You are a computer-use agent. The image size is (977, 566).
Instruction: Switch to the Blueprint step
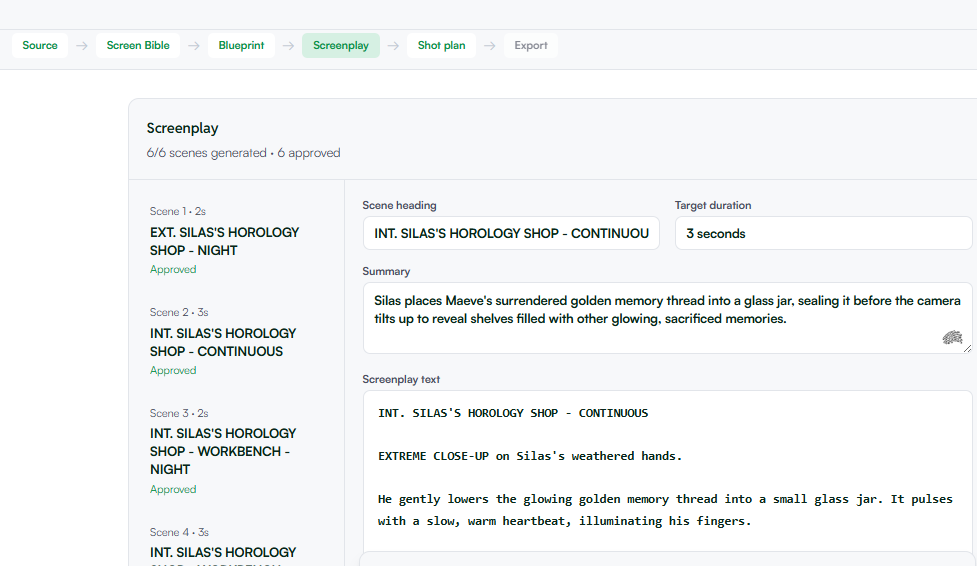pyautogui.click(x=241, y=46)
